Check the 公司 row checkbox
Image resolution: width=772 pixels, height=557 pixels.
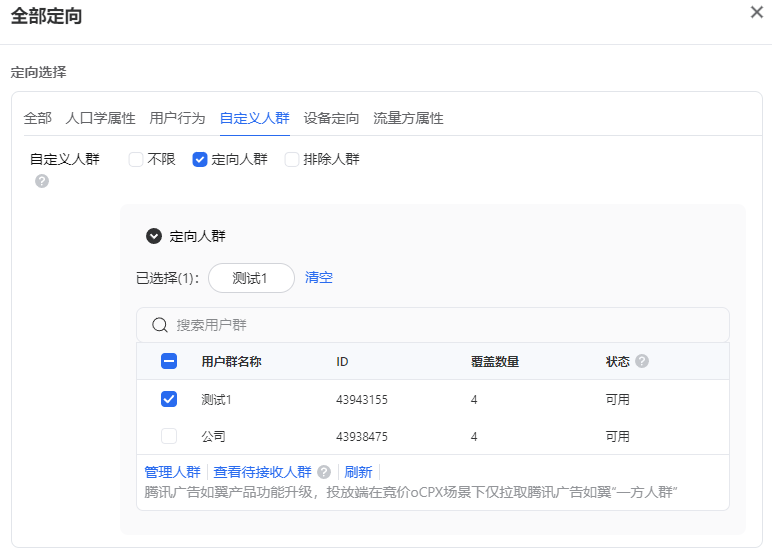[169, 436]
